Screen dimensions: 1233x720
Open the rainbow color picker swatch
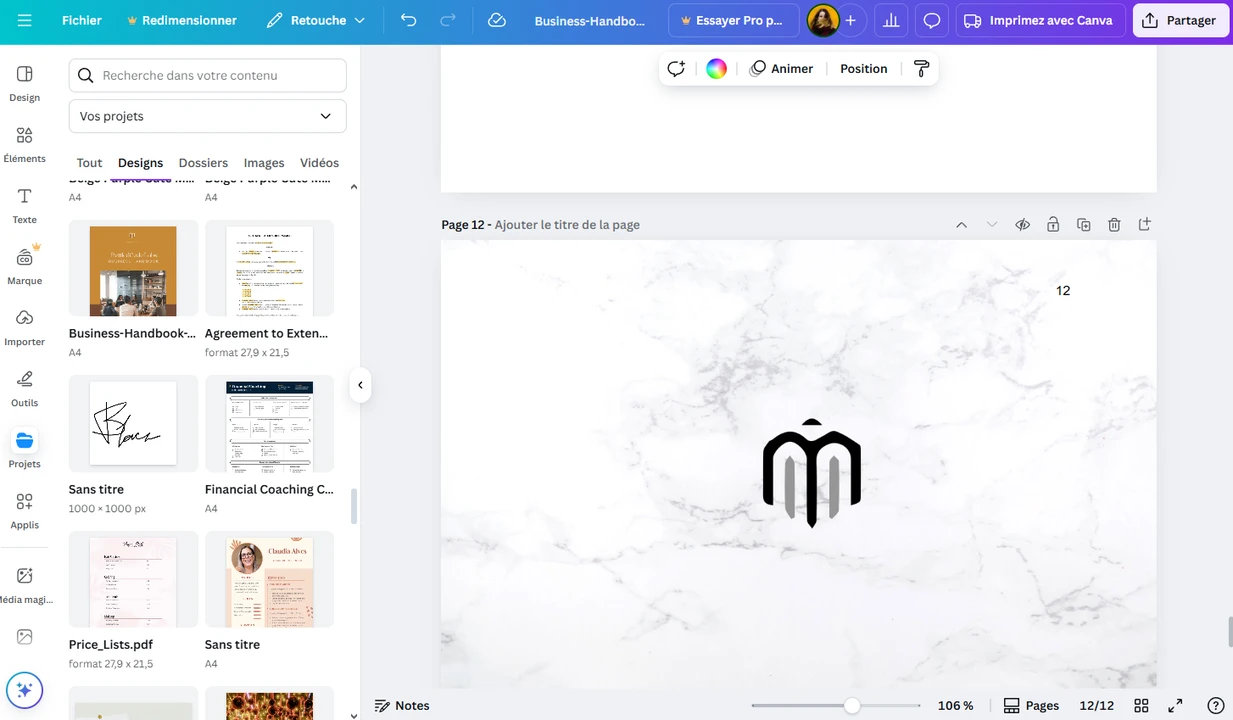(716, 69)
